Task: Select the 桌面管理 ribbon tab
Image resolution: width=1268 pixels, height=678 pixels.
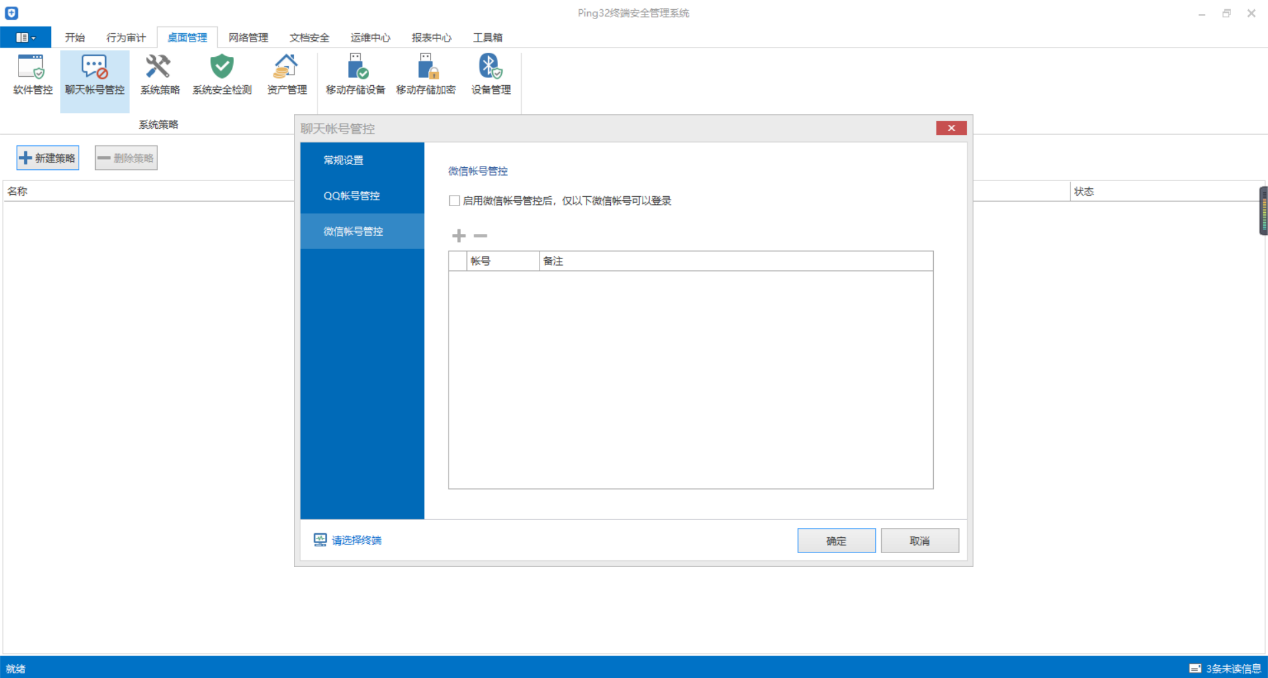Action: pyautogui.click(x=187, y=38)
